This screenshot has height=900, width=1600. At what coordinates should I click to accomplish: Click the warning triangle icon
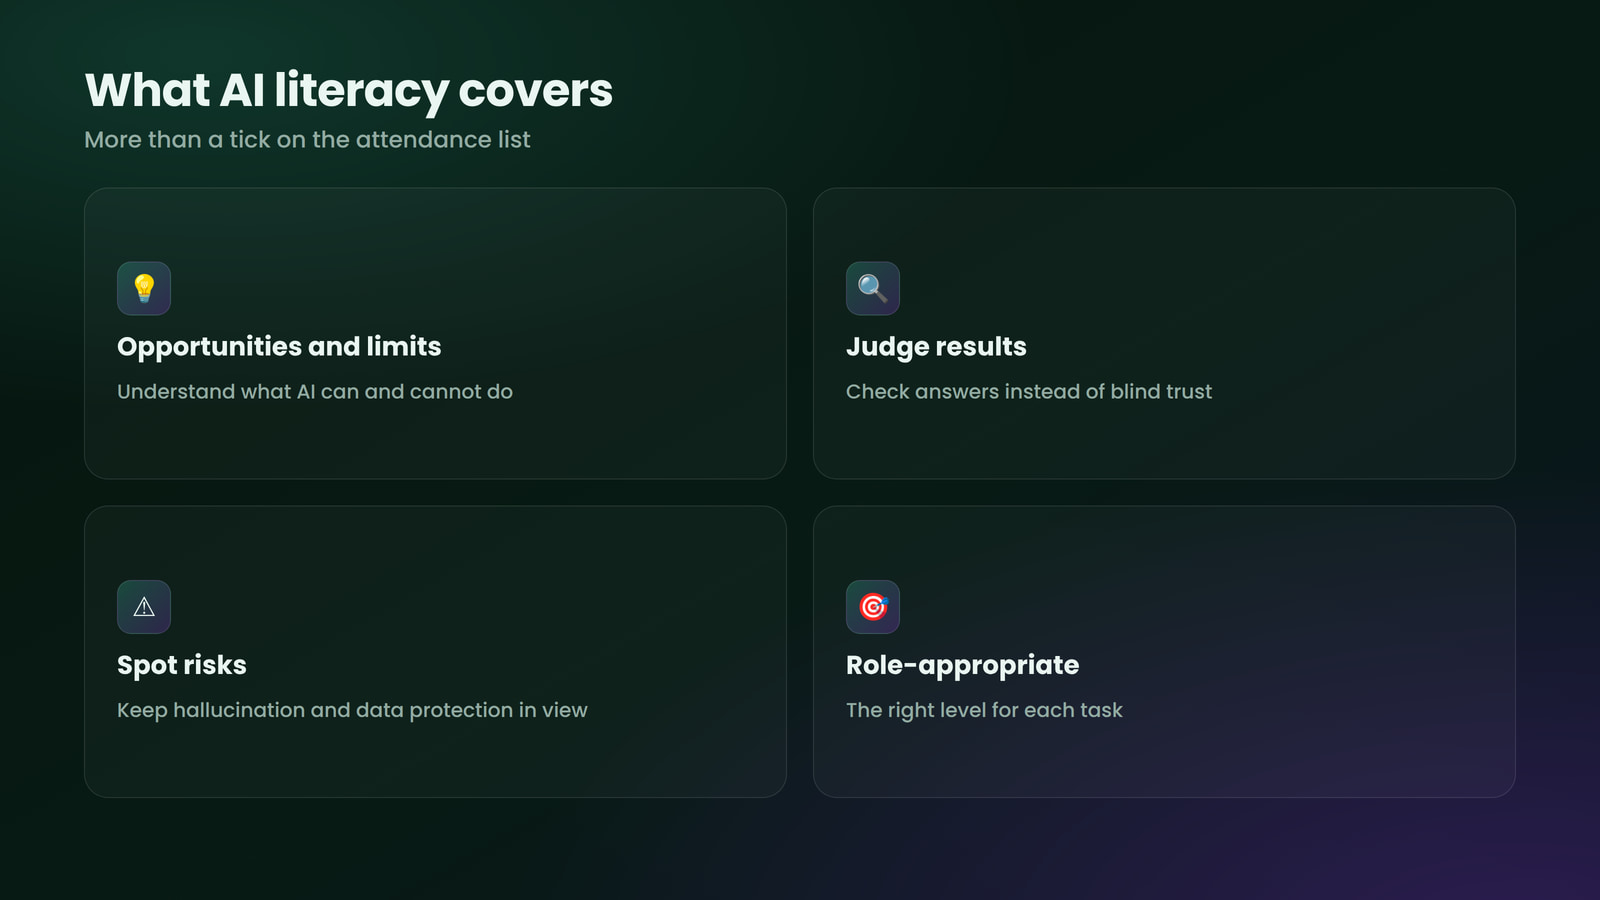[x=144, y=607]
